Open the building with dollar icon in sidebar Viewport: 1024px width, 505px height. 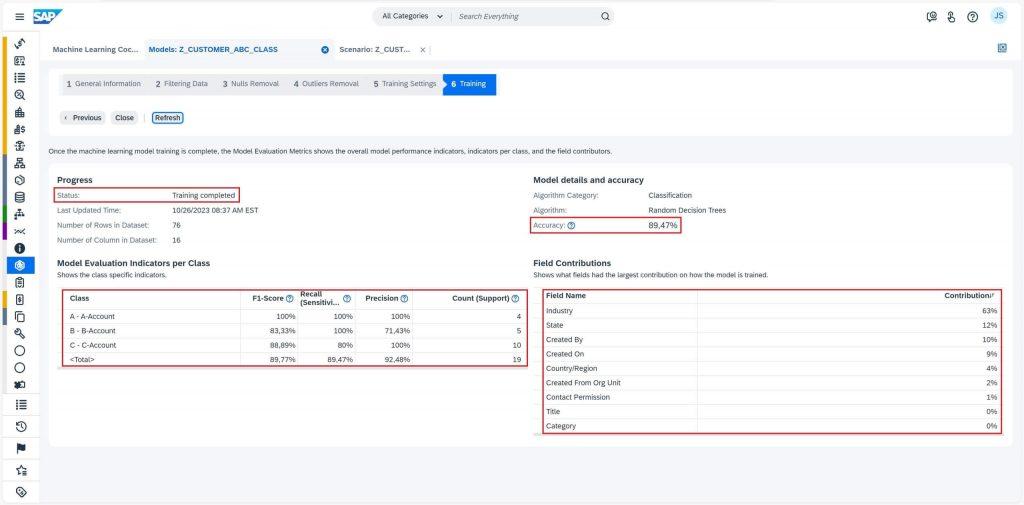[x=20, y=129]
